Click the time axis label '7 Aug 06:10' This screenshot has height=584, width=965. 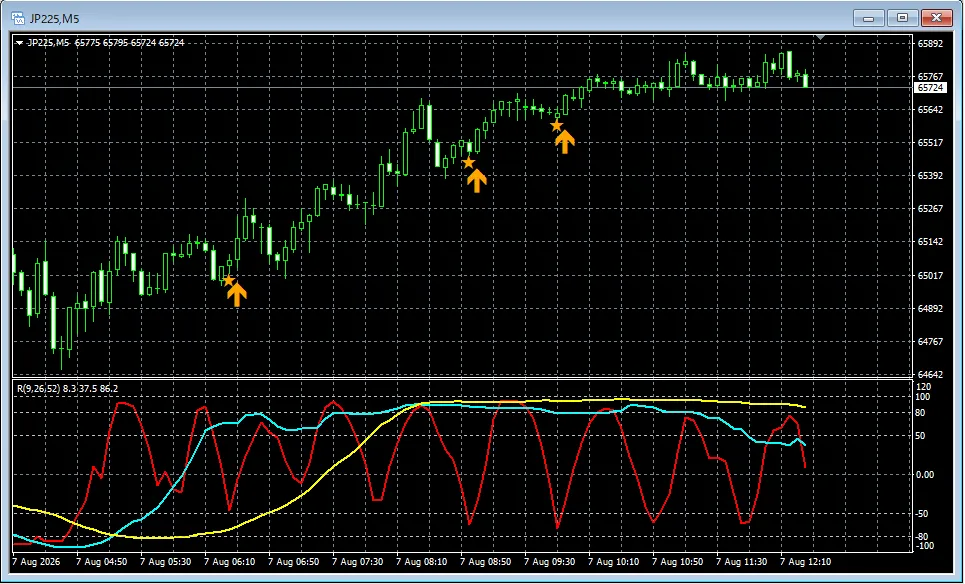230,562
